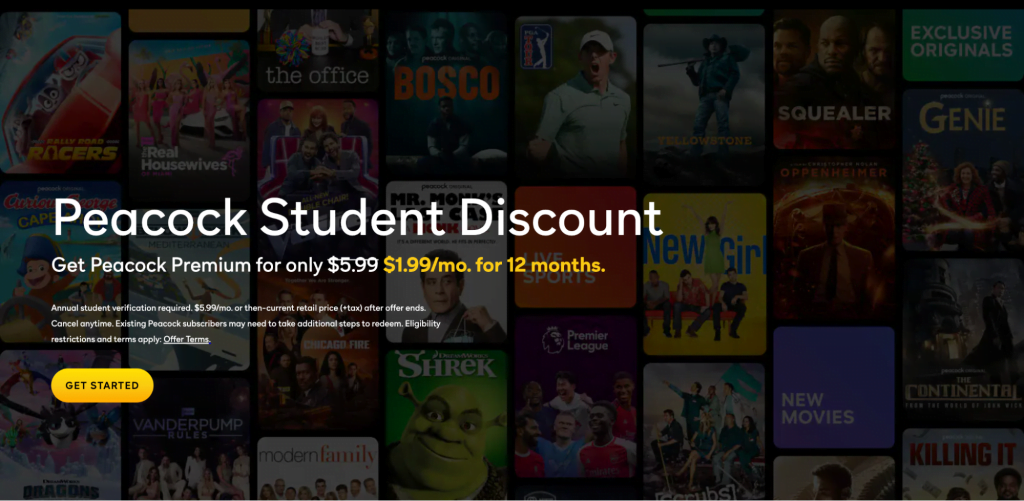
Task: Click The Continental poster
Action: click(x=962, y=340)
